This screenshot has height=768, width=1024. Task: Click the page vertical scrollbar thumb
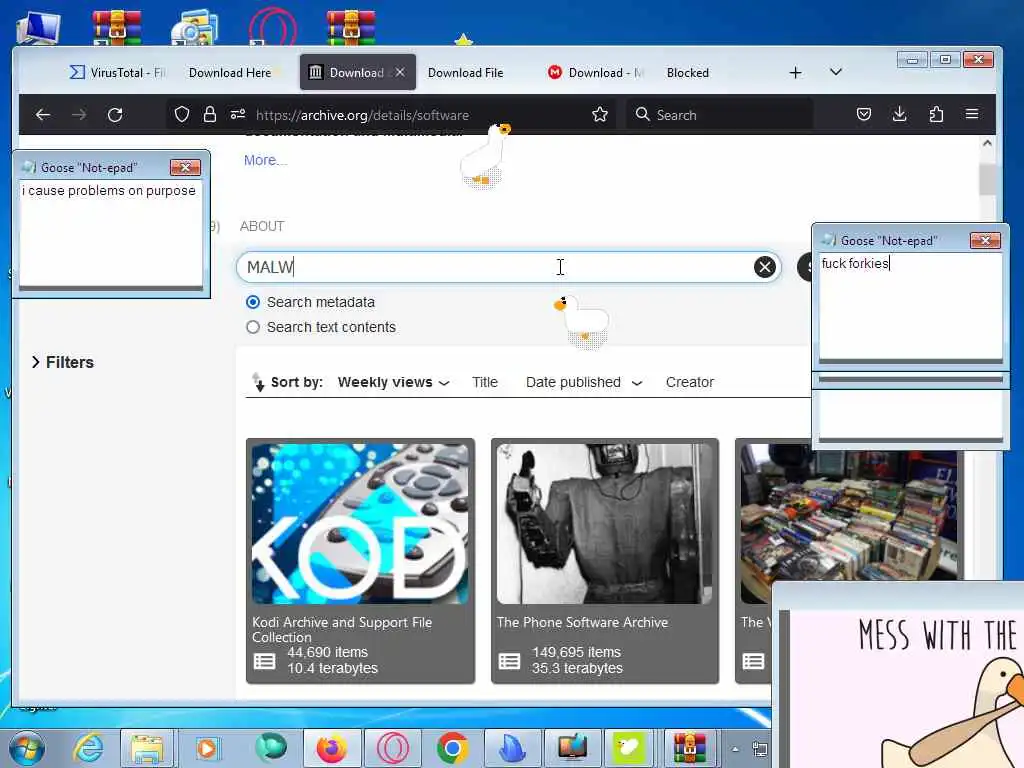[987, 178]
